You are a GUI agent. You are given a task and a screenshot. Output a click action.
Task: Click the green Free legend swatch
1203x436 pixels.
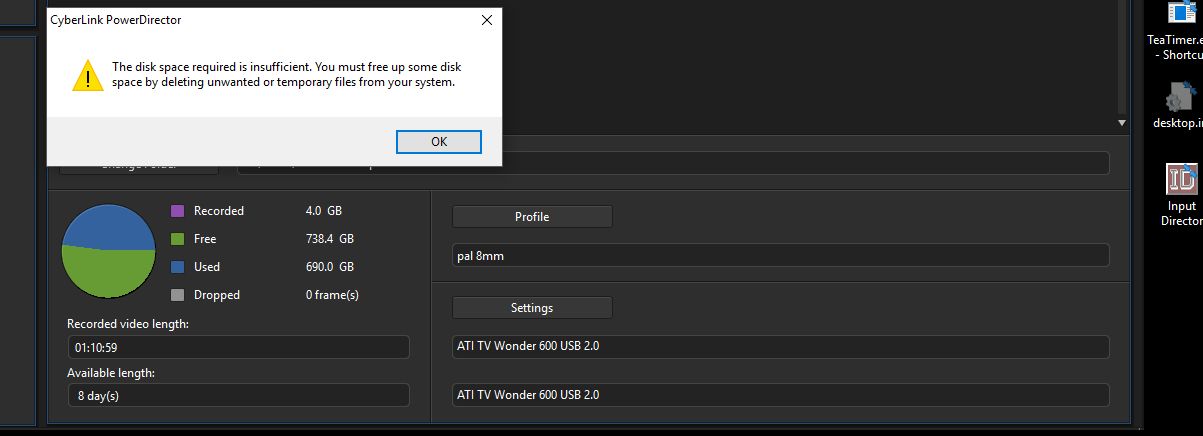pyautogui.click(x=178, y=239)
